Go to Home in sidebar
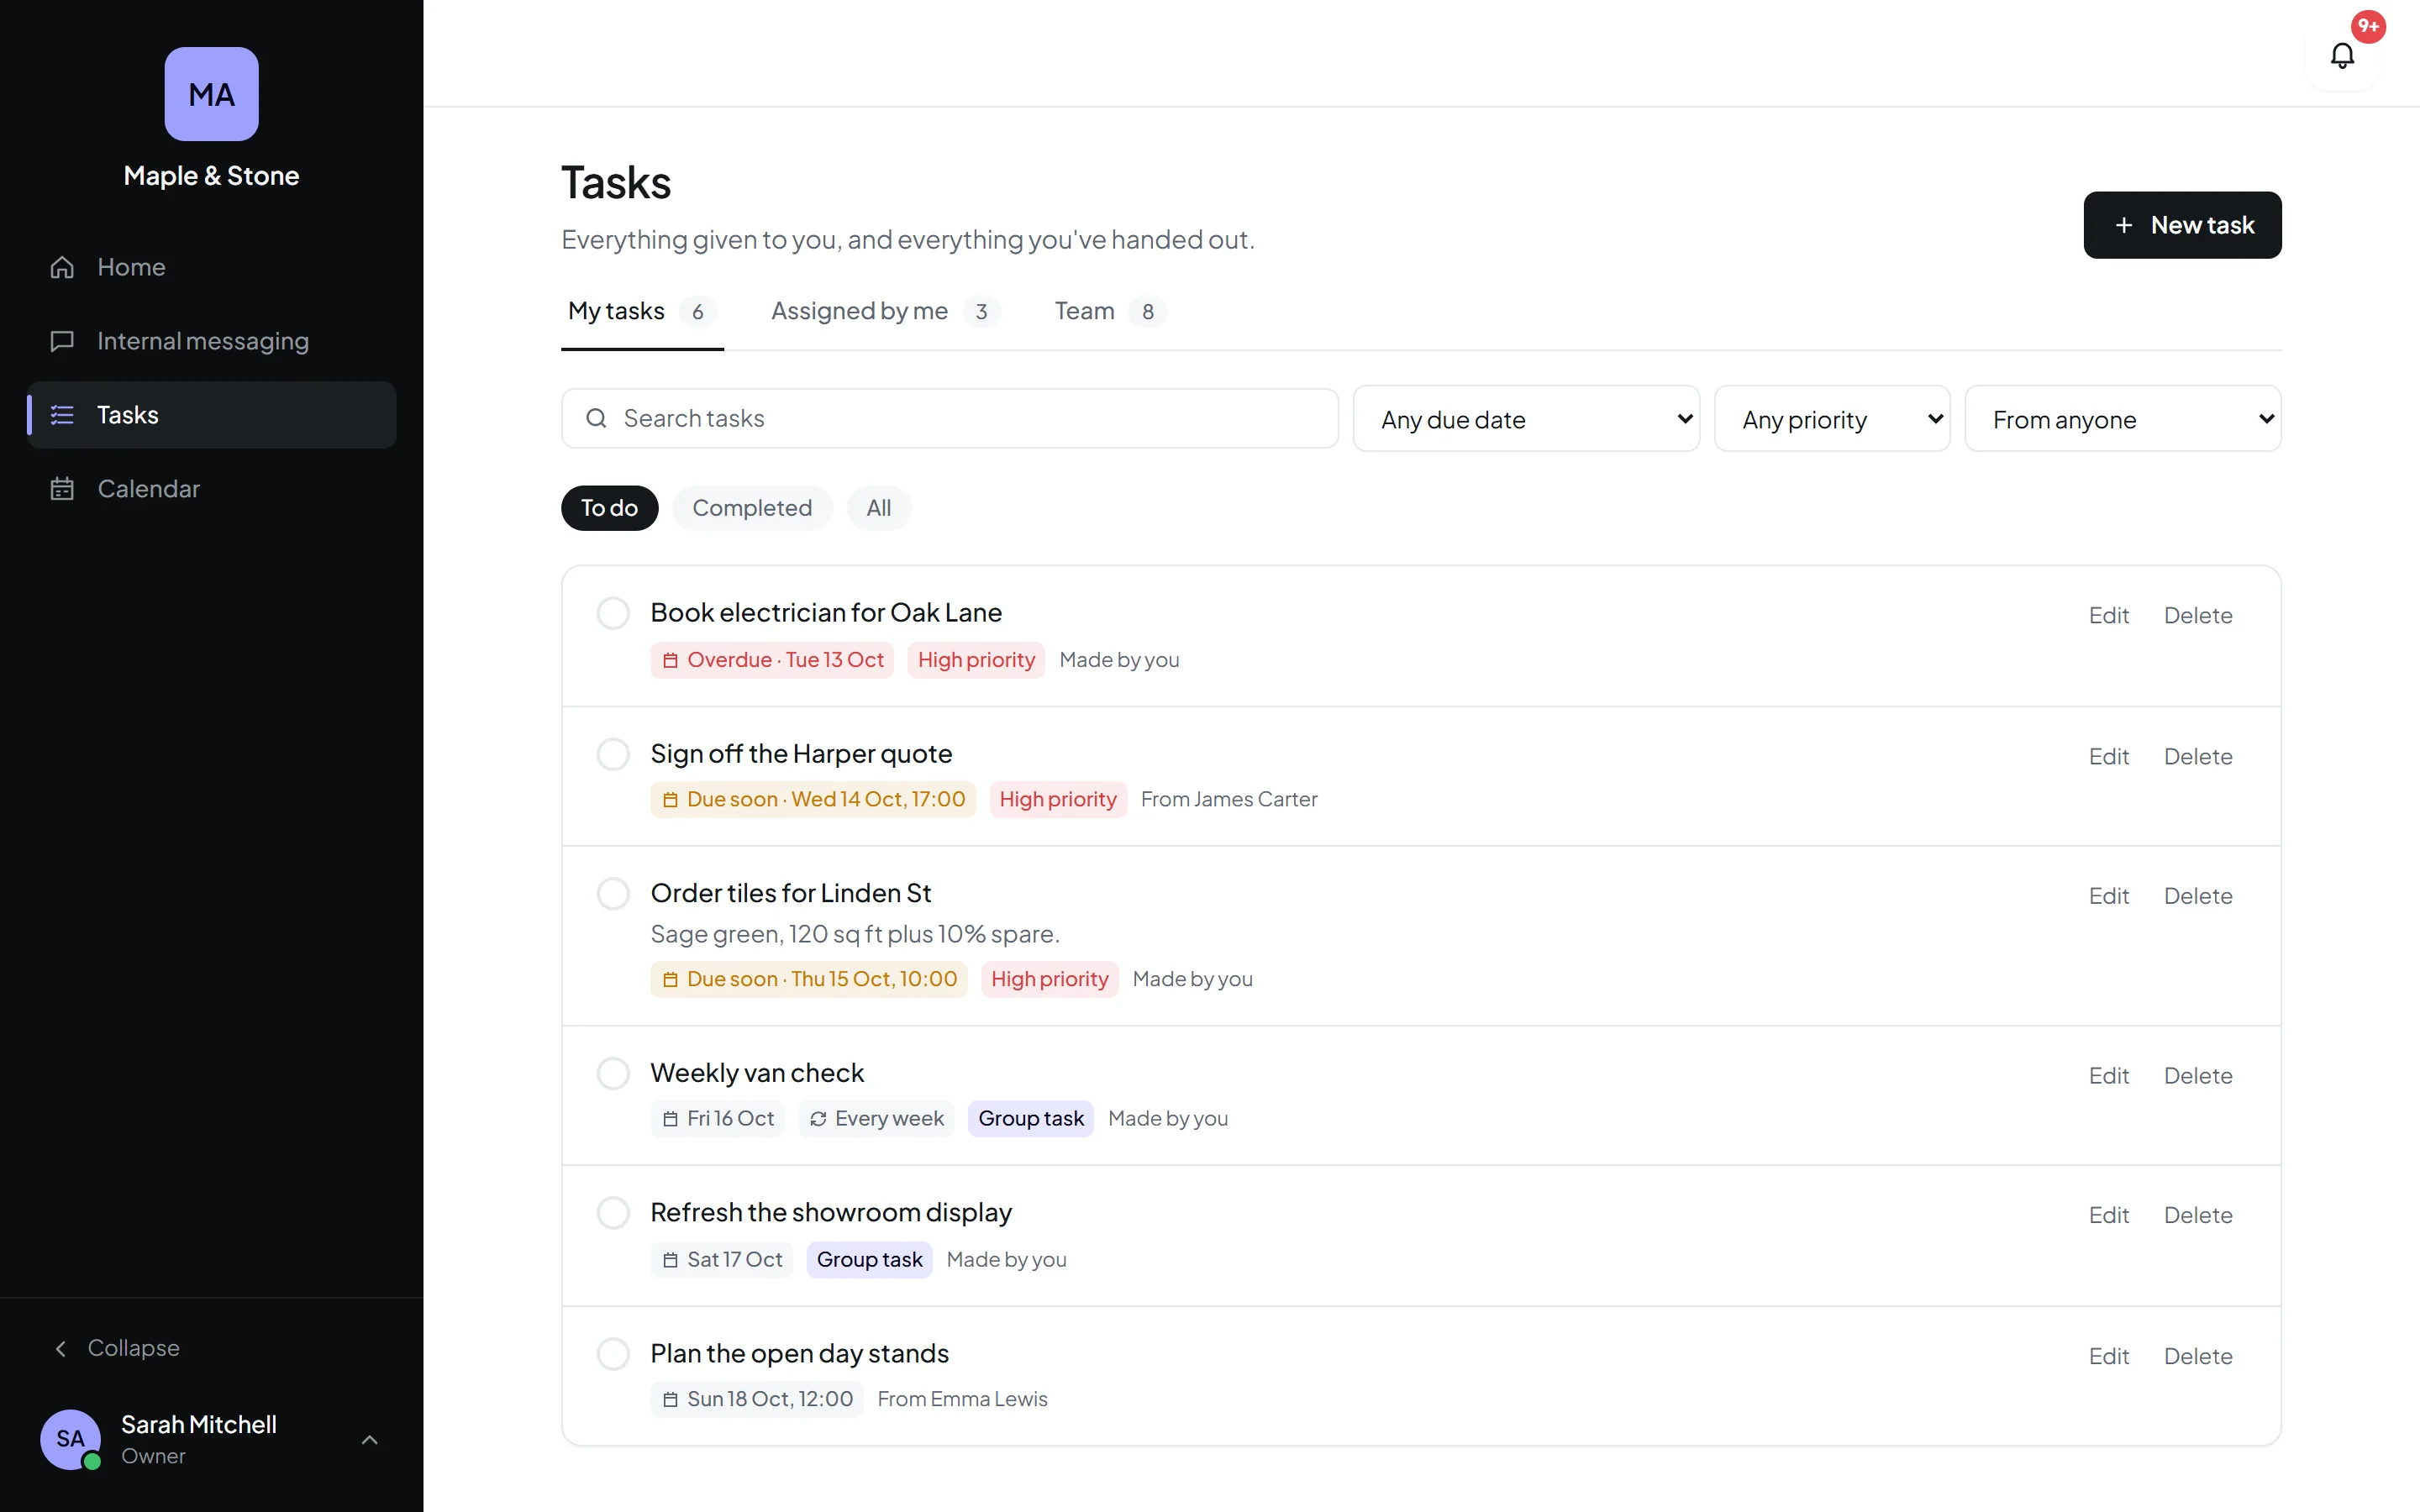Screen dimensions: 2420x1512 pyautogui.click(x=211, y=267)
